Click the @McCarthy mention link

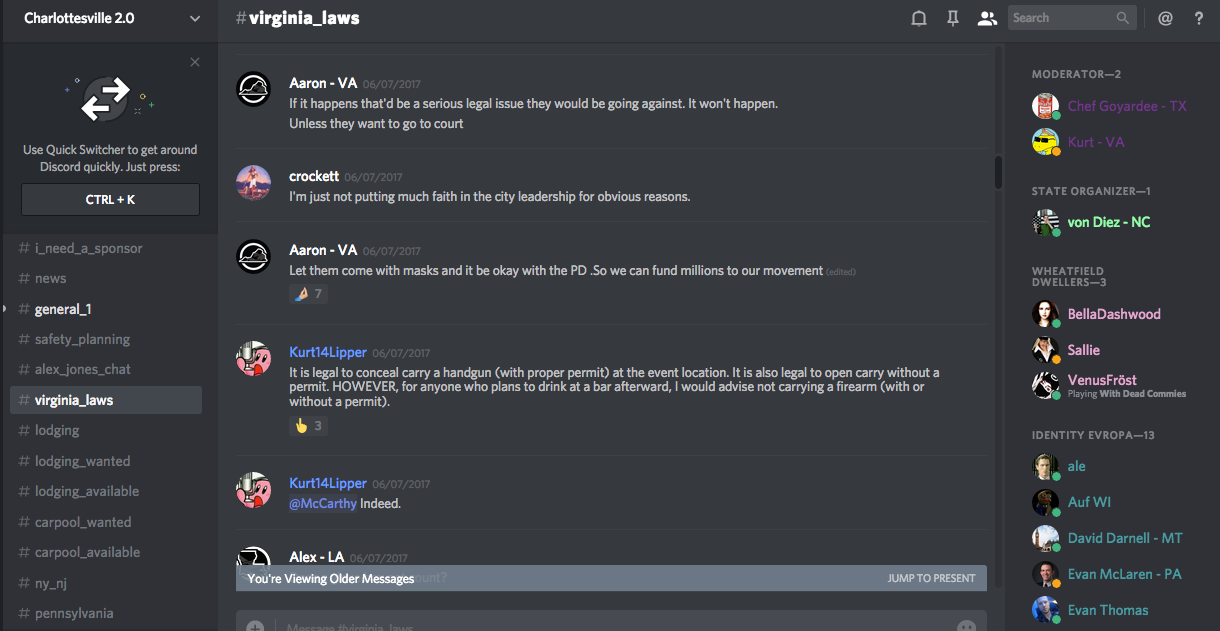[x=323, y=503]
